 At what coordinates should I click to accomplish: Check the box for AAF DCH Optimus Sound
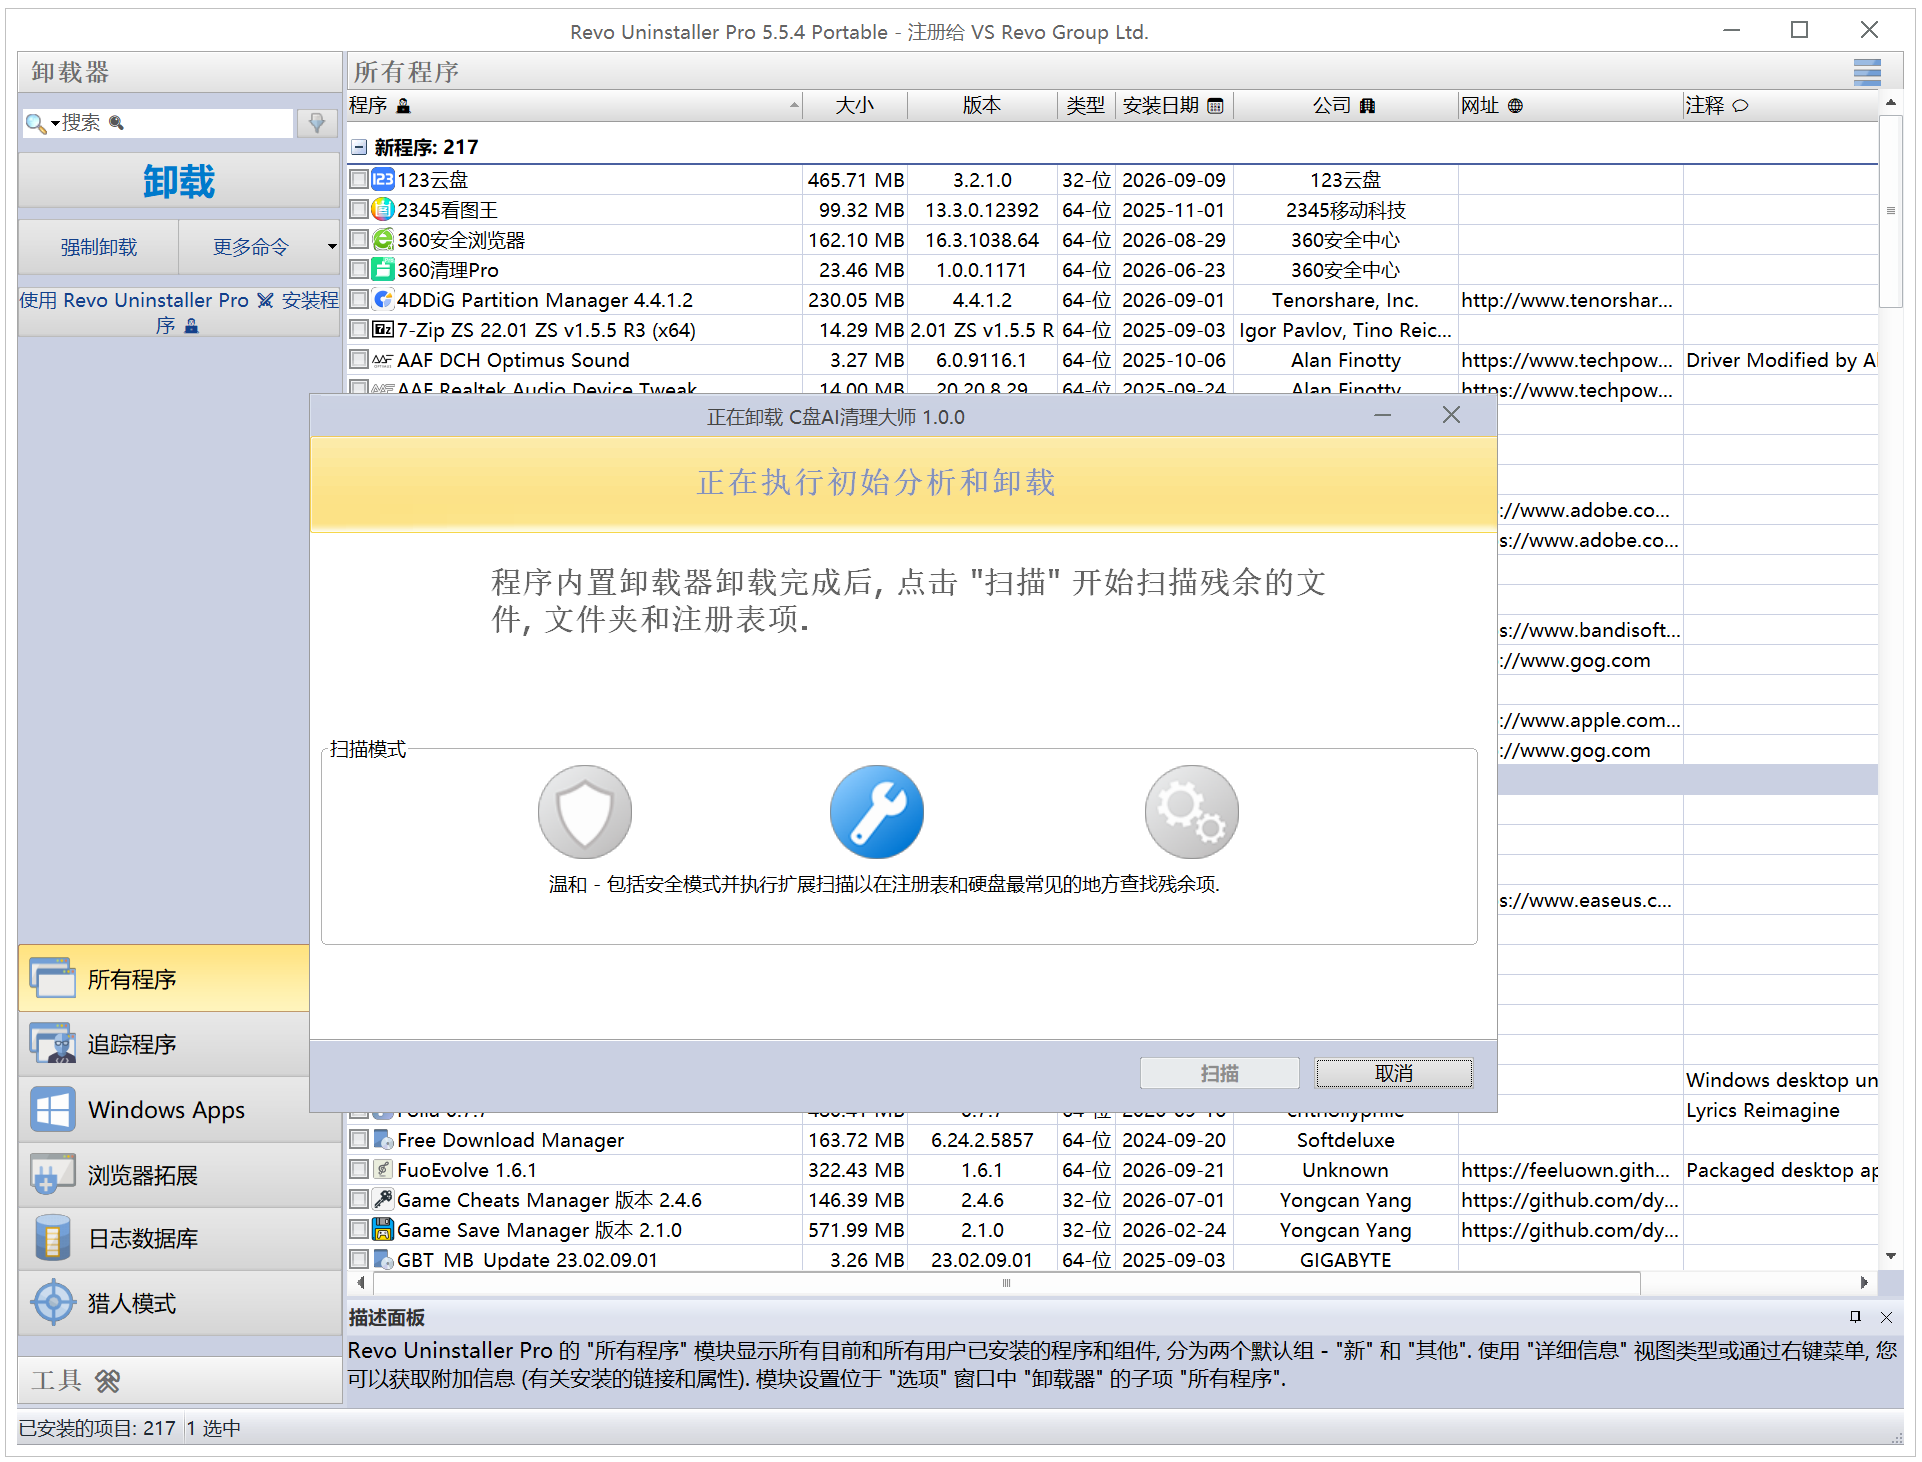point(359,360)
